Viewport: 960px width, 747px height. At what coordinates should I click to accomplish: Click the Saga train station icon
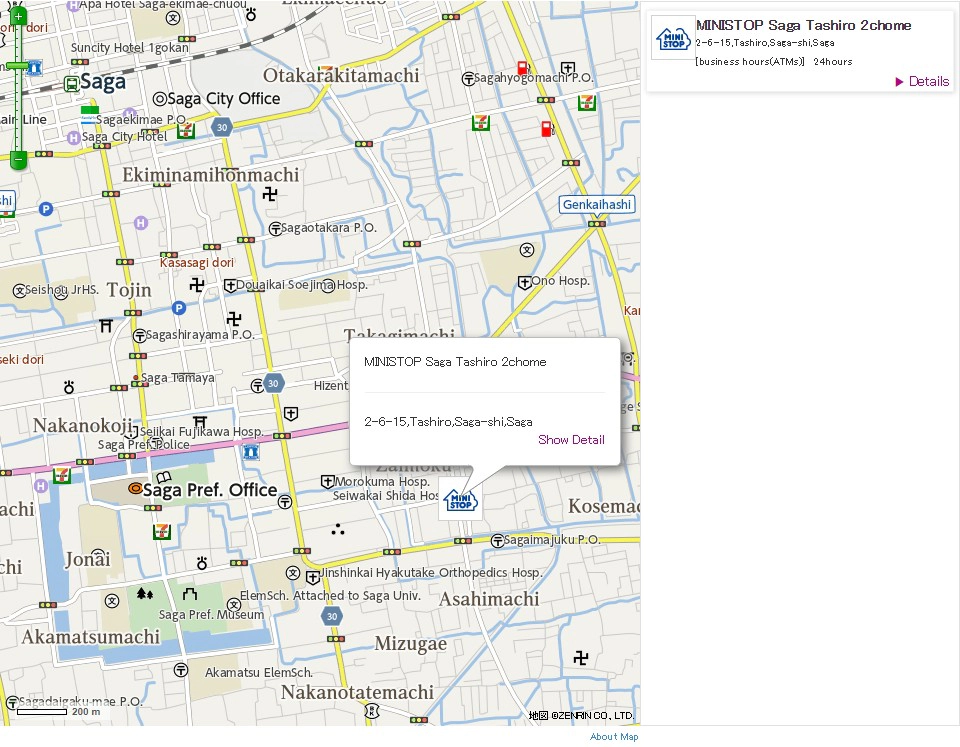72,84
